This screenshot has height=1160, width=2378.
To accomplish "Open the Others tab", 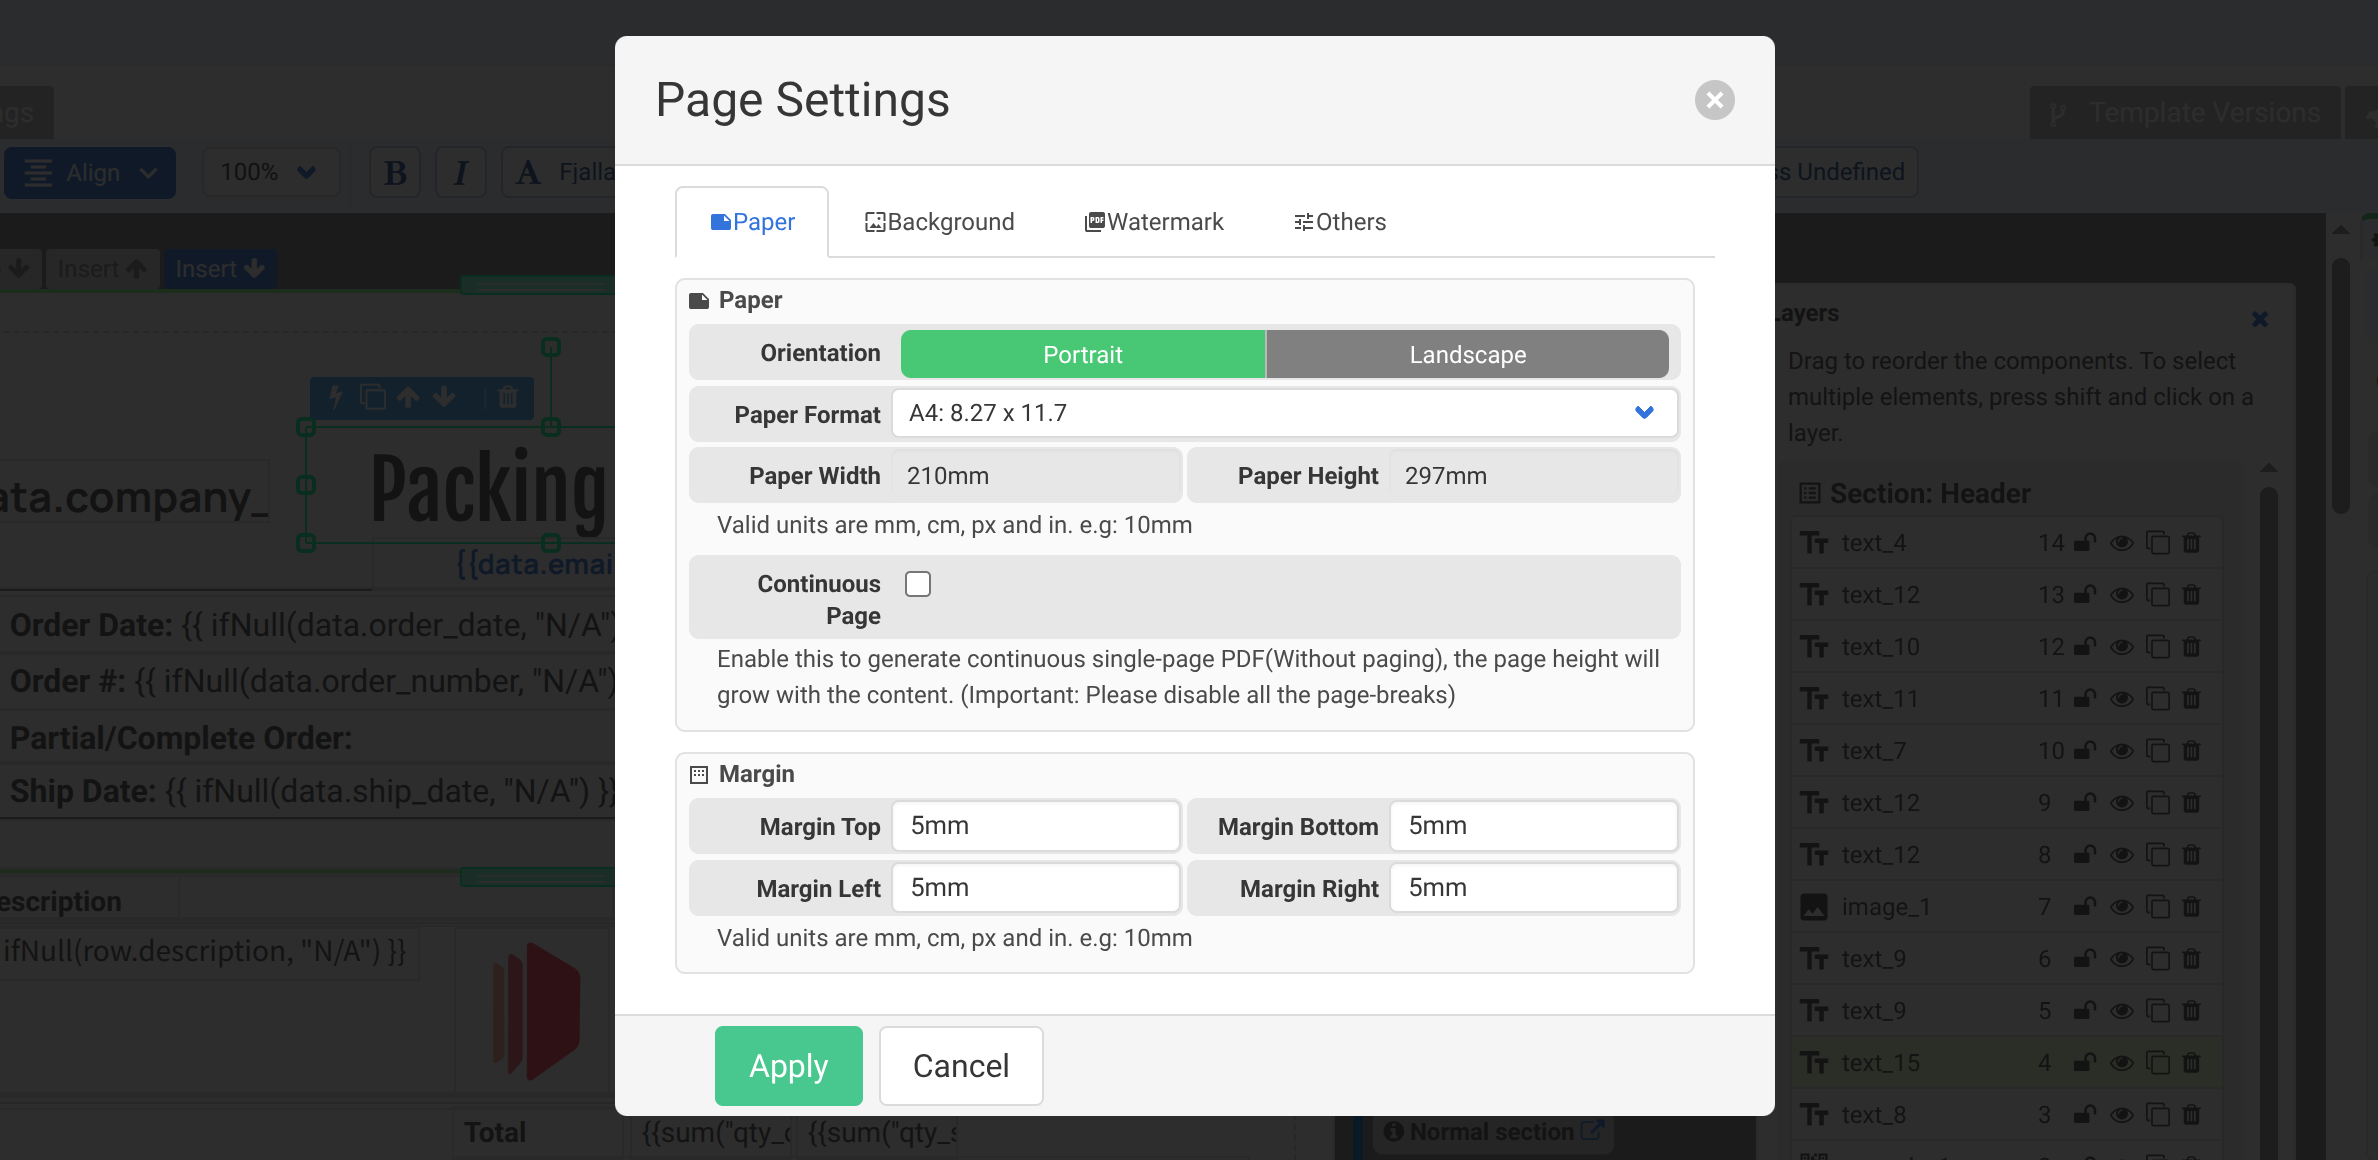I will click(1340, 222).
